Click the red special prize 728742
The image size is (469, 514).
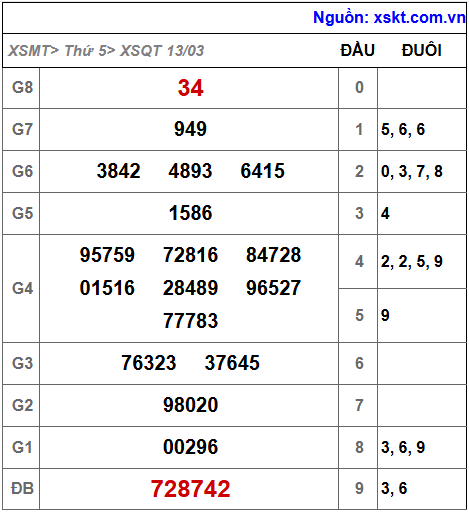point(190,489)
